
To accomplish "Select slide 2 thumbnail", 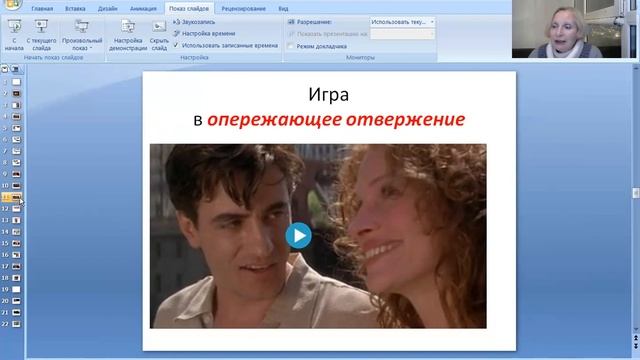I will (x=16, y=93).
